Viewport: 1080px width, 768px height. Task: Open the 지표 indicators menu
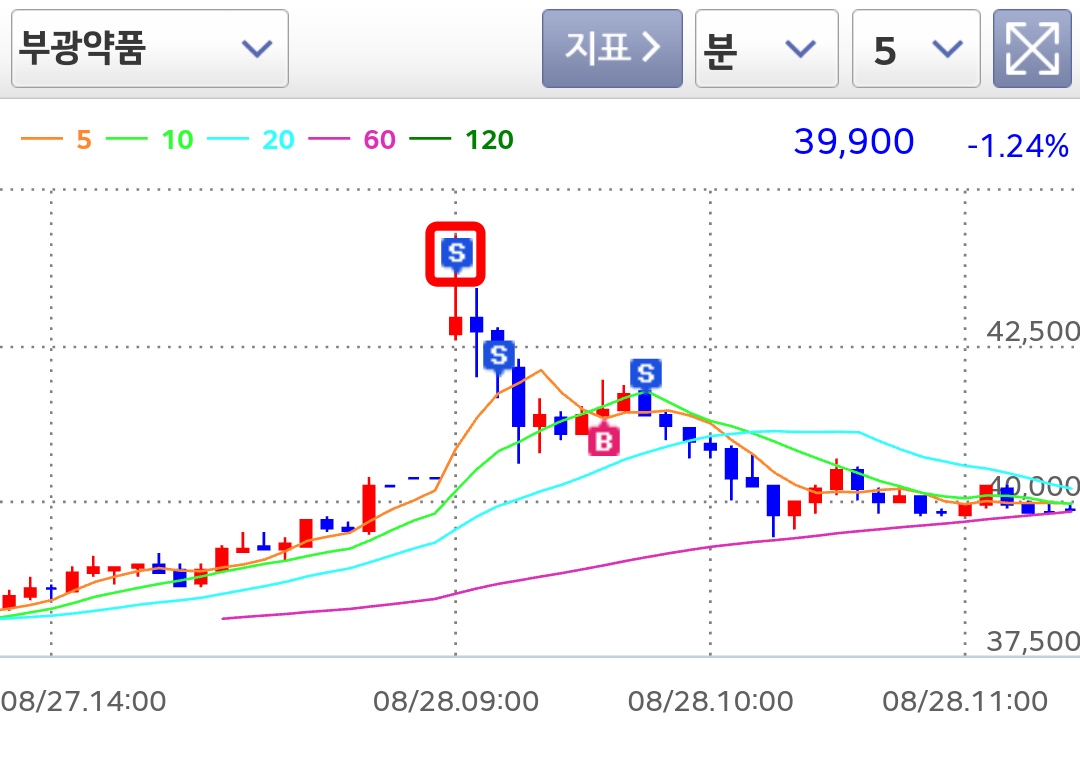point(612,48)
